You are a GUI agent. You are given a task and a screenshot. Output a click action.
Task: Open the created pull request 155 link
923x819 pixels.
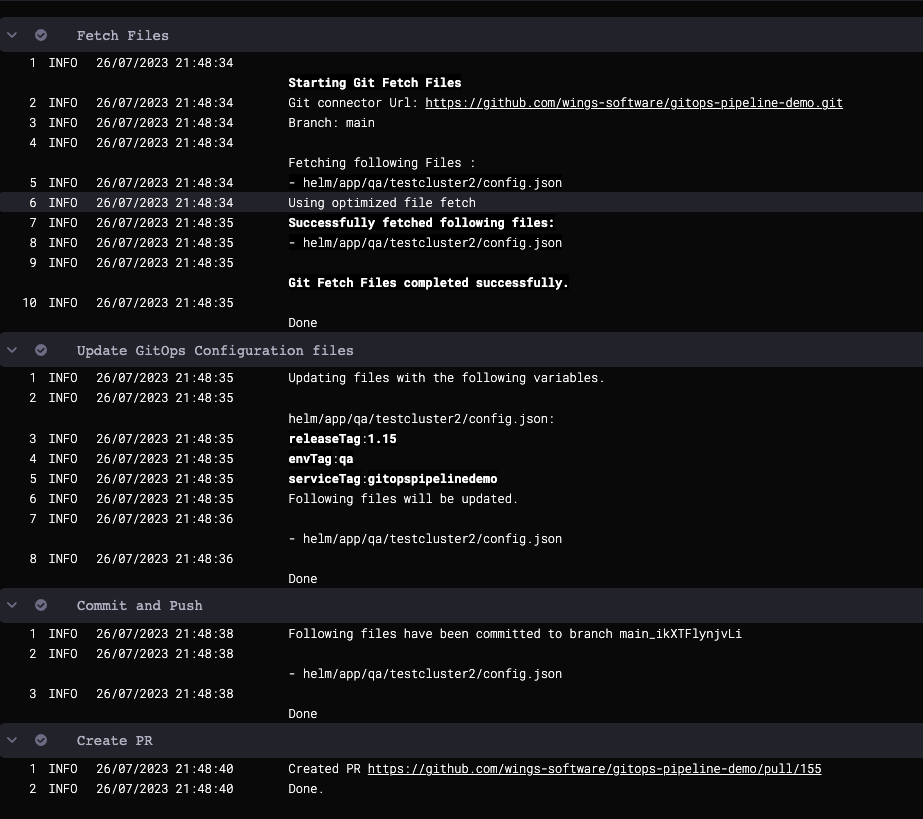[x=594, y=769]
